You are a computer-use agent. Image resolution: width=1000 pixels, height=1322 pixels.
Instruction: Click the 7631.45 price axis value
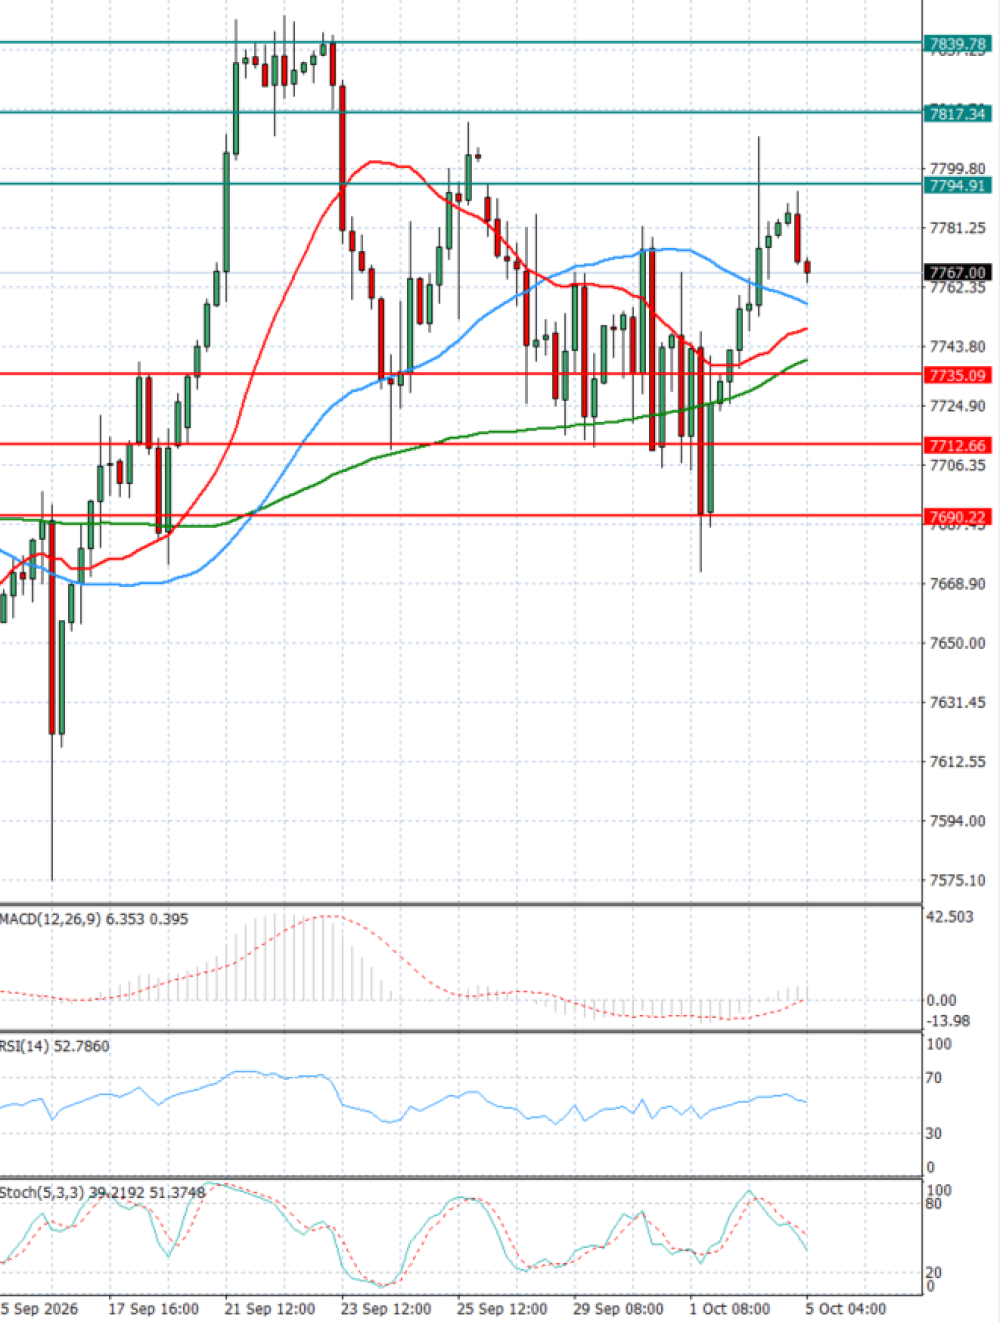point(957,702)
